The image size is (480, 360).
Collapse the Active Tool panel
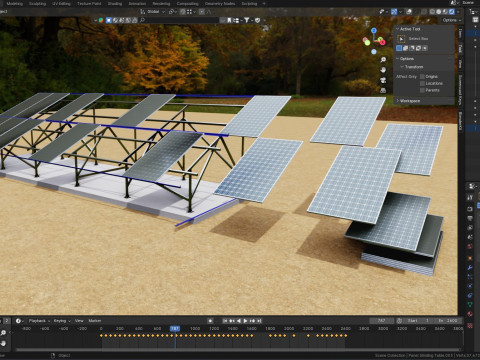click(409, 29)
